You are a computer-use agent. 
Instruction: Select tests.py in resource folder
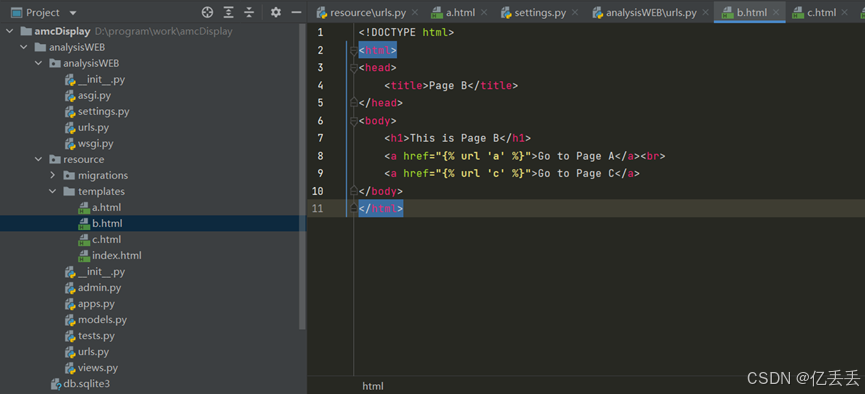point(97,336)
